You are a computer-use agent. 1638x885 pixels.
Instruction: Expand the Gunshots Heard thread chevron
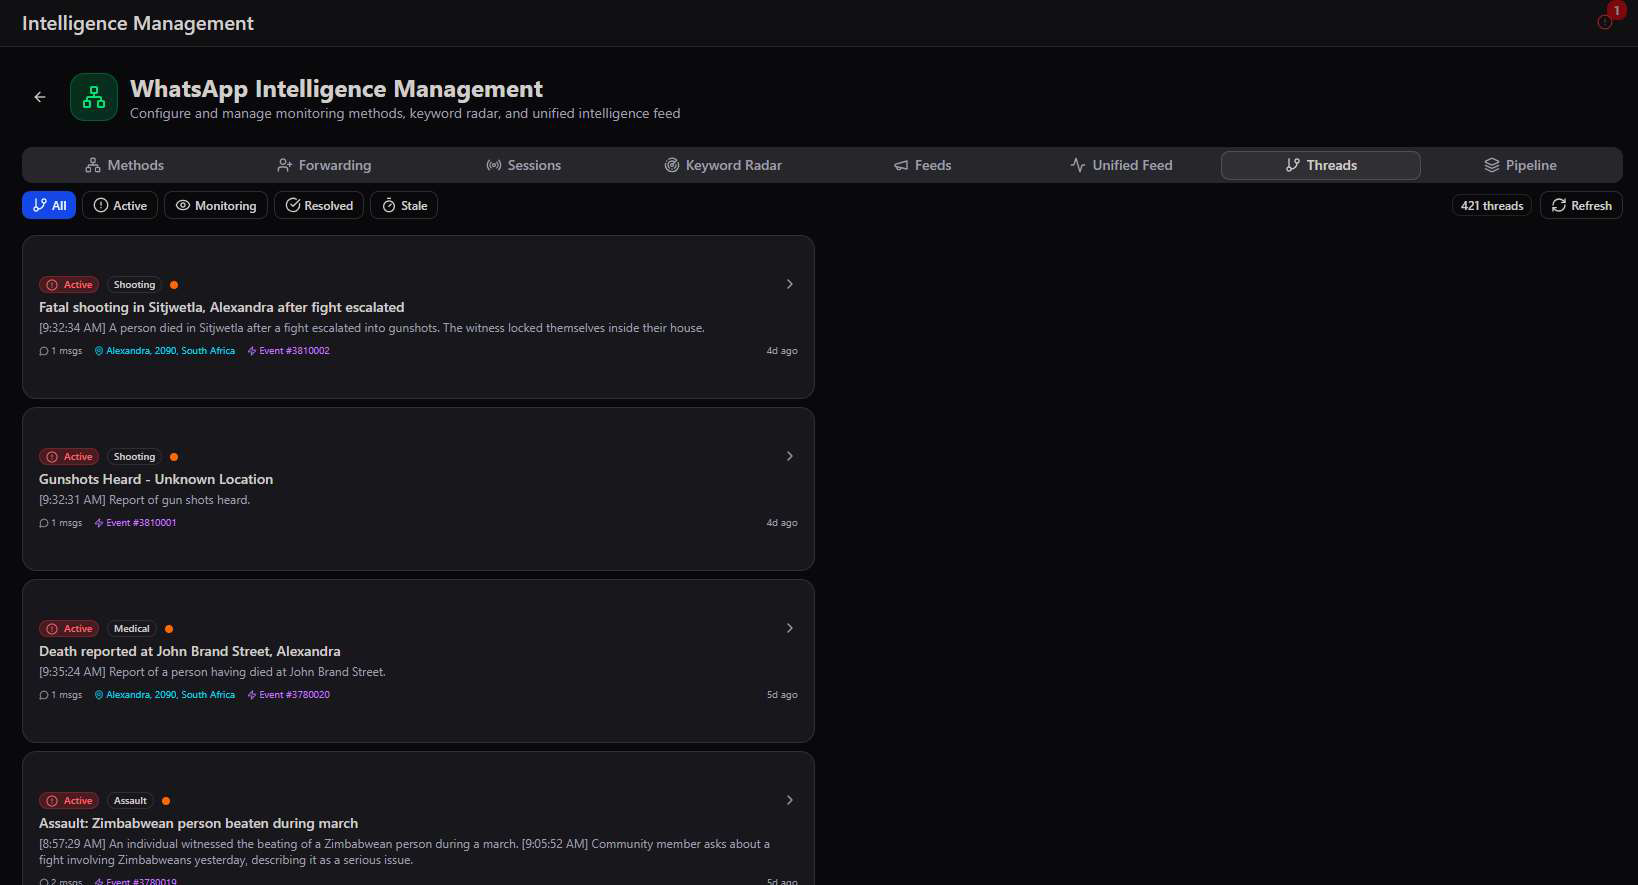(x=790, y=456)
